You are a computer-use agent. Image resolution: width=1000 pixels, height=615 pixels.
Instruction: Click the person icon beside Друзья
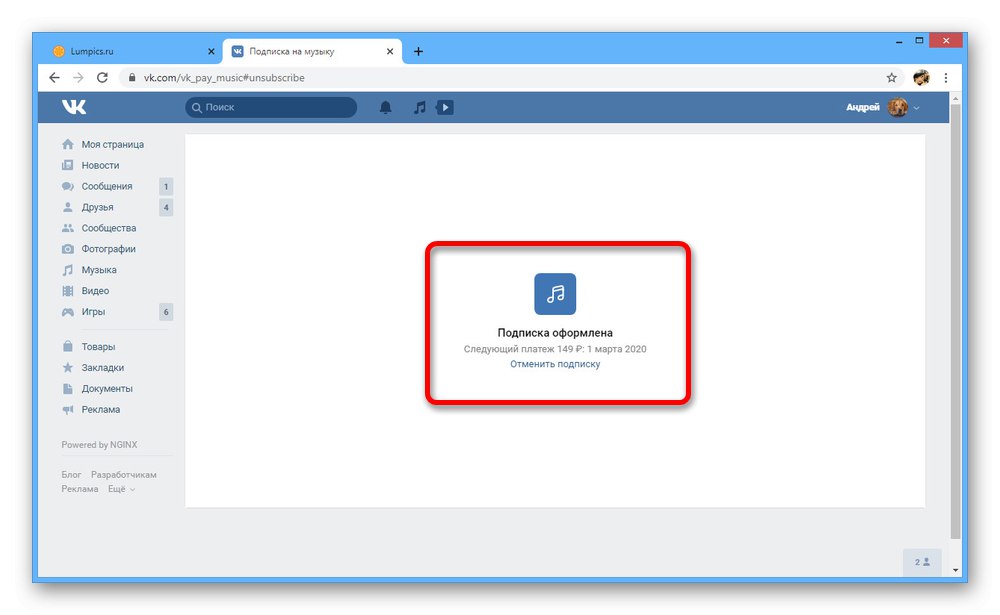point(68,207)
